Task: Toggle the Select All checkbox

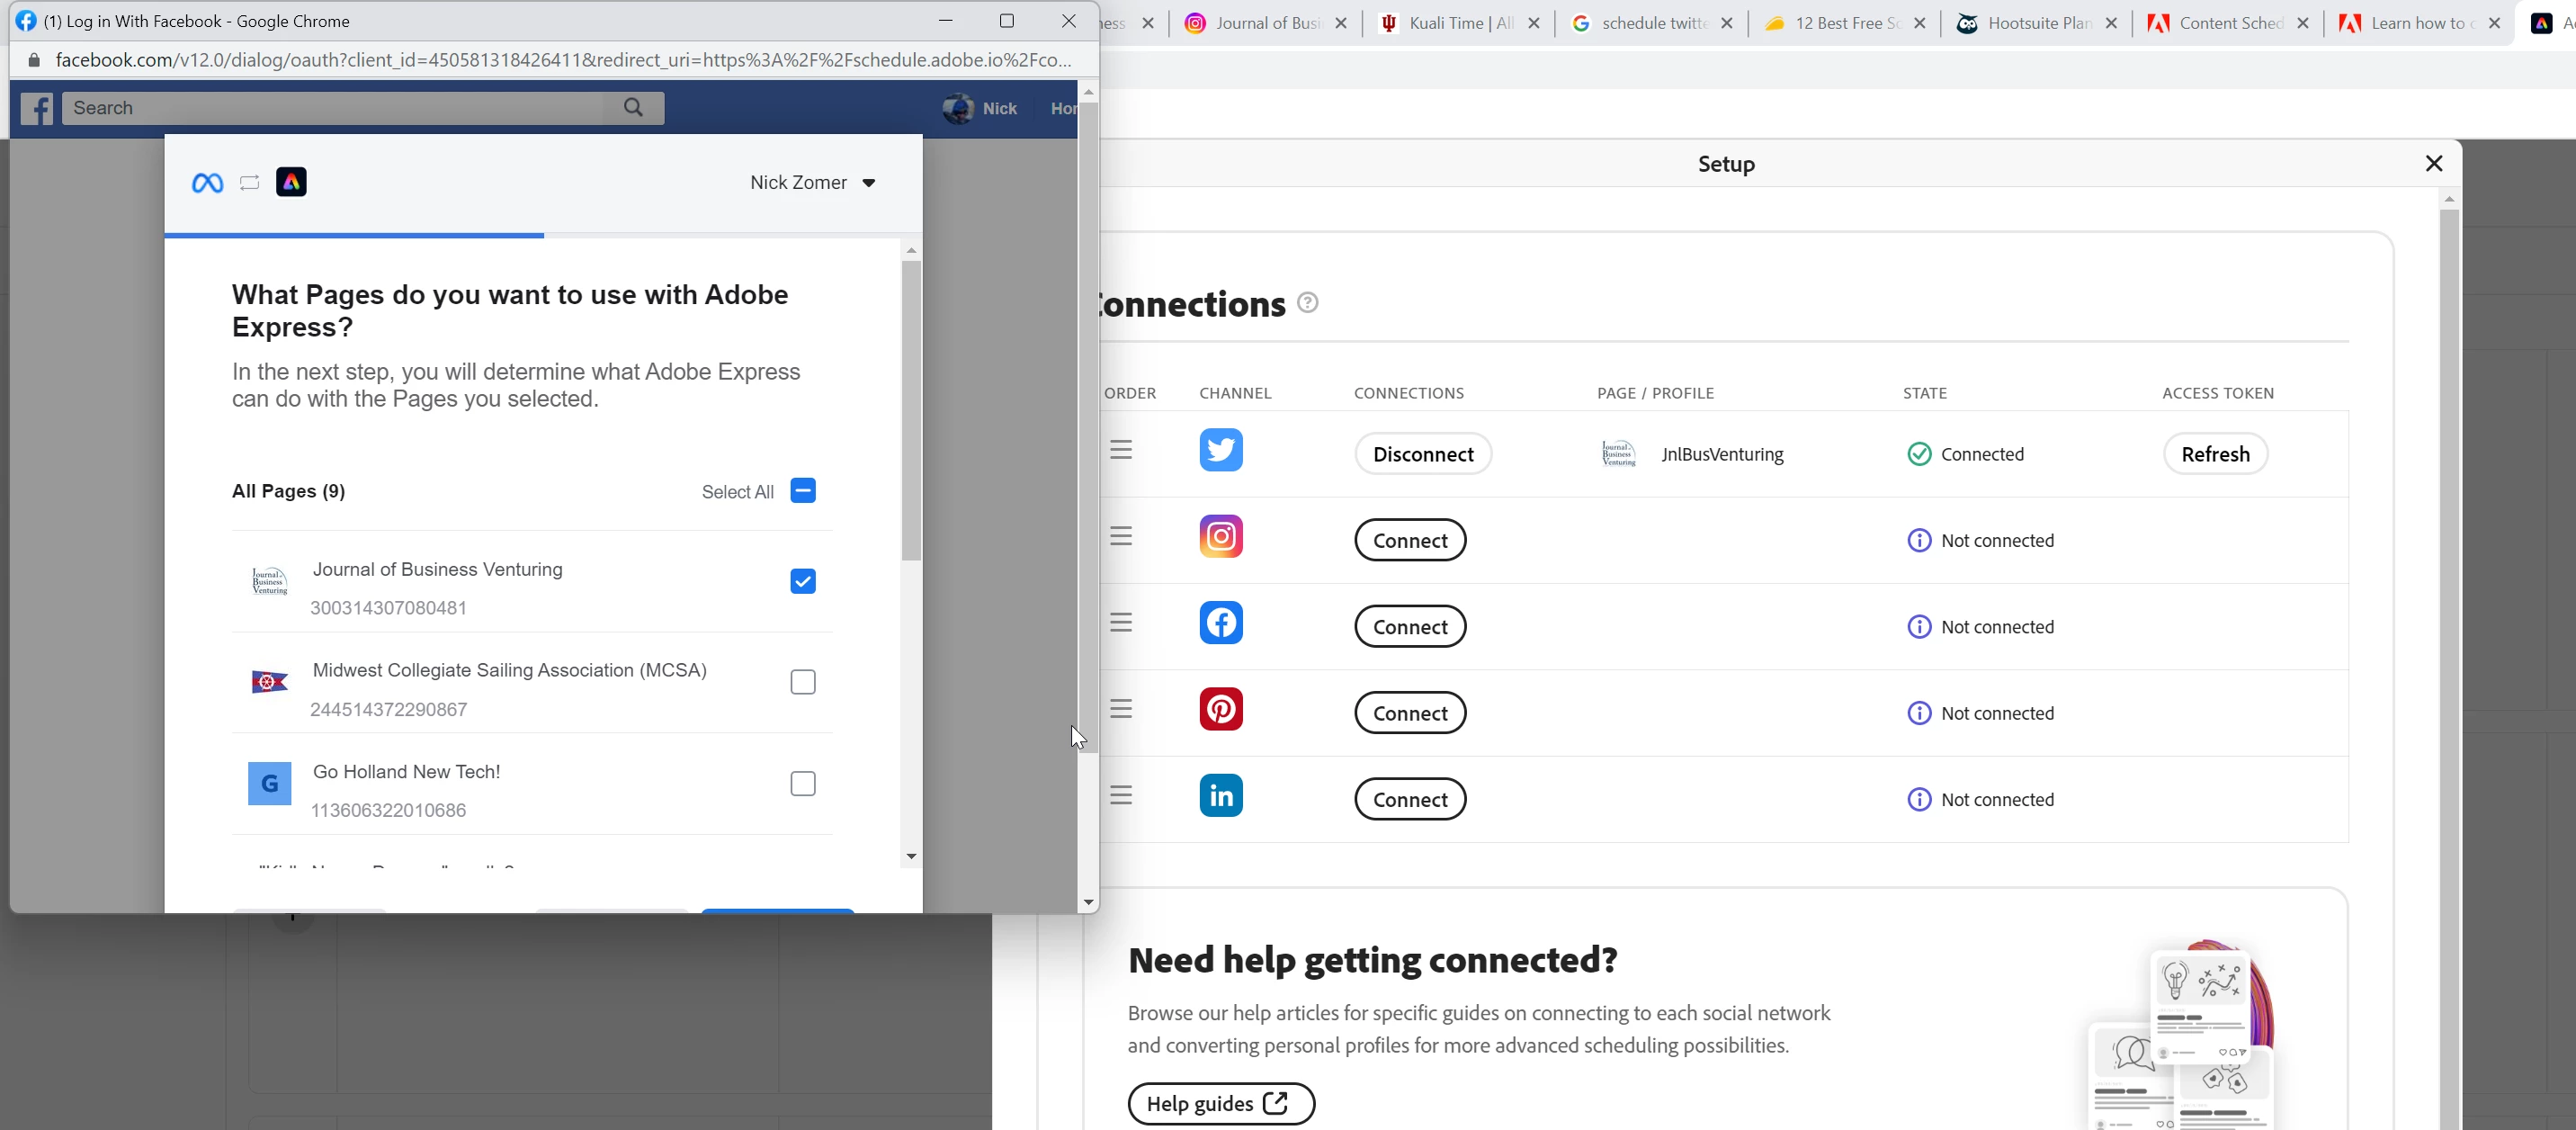Action: click(803, 491)
